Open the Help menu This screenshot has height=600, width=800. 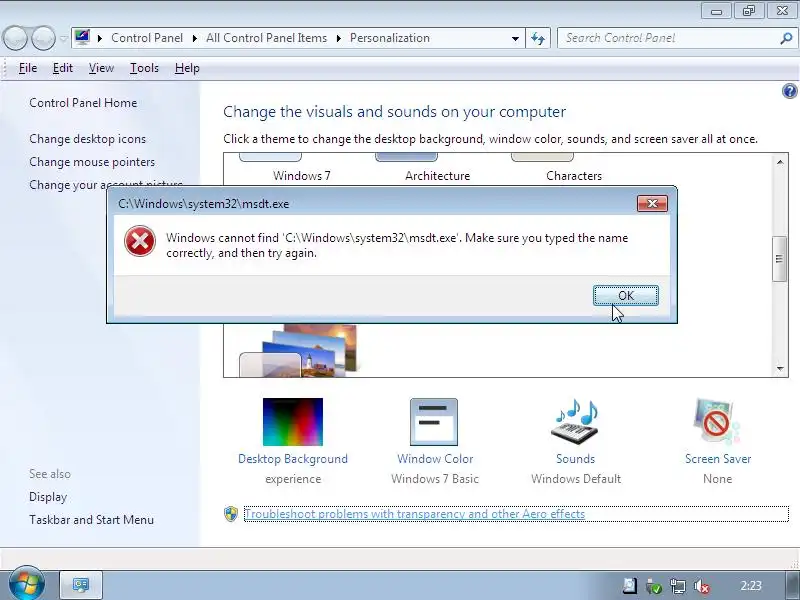coord(187,68)
